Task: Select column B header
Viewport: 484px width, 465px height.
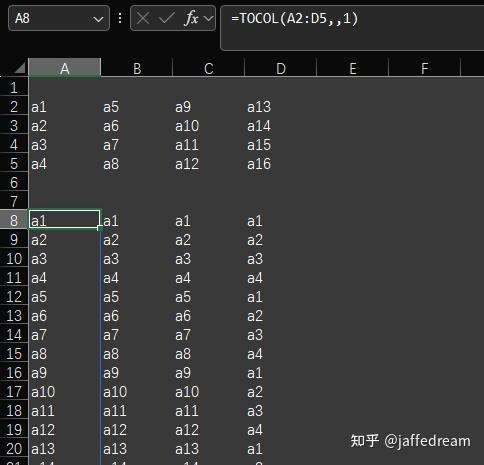Action: pos(137,68)
